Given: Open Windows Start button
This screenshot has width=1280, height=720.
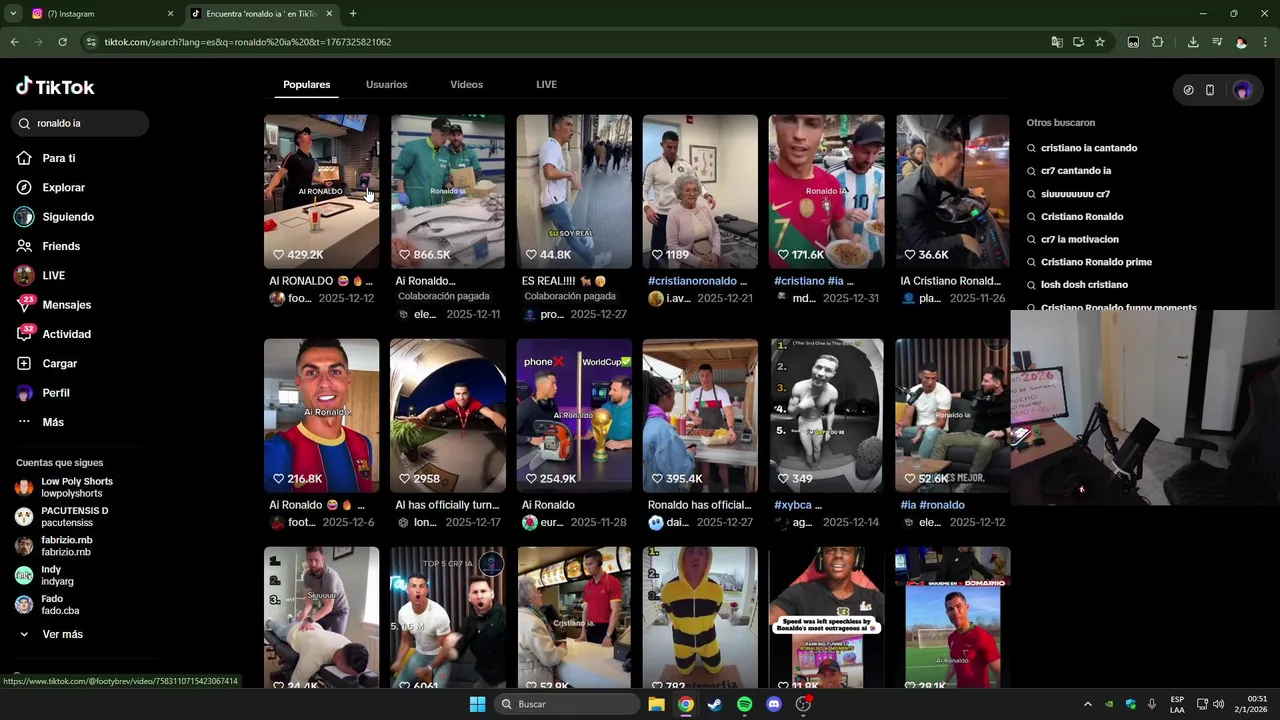Looking at the screenshot, I should point(477,704).
